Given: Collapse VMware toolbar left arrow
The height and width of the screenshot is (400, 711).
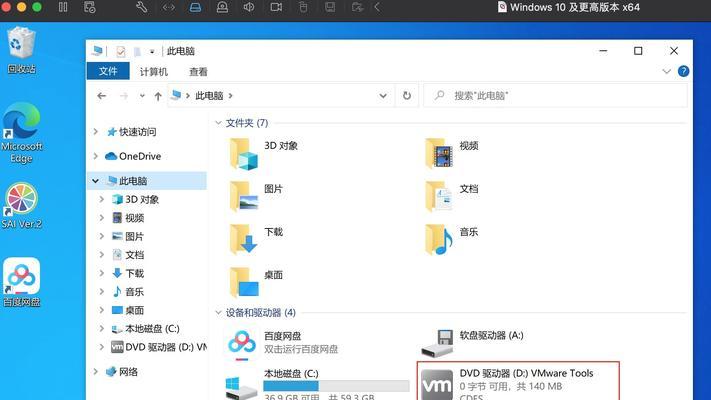Looking at the screenshot, I should (377, 7).
